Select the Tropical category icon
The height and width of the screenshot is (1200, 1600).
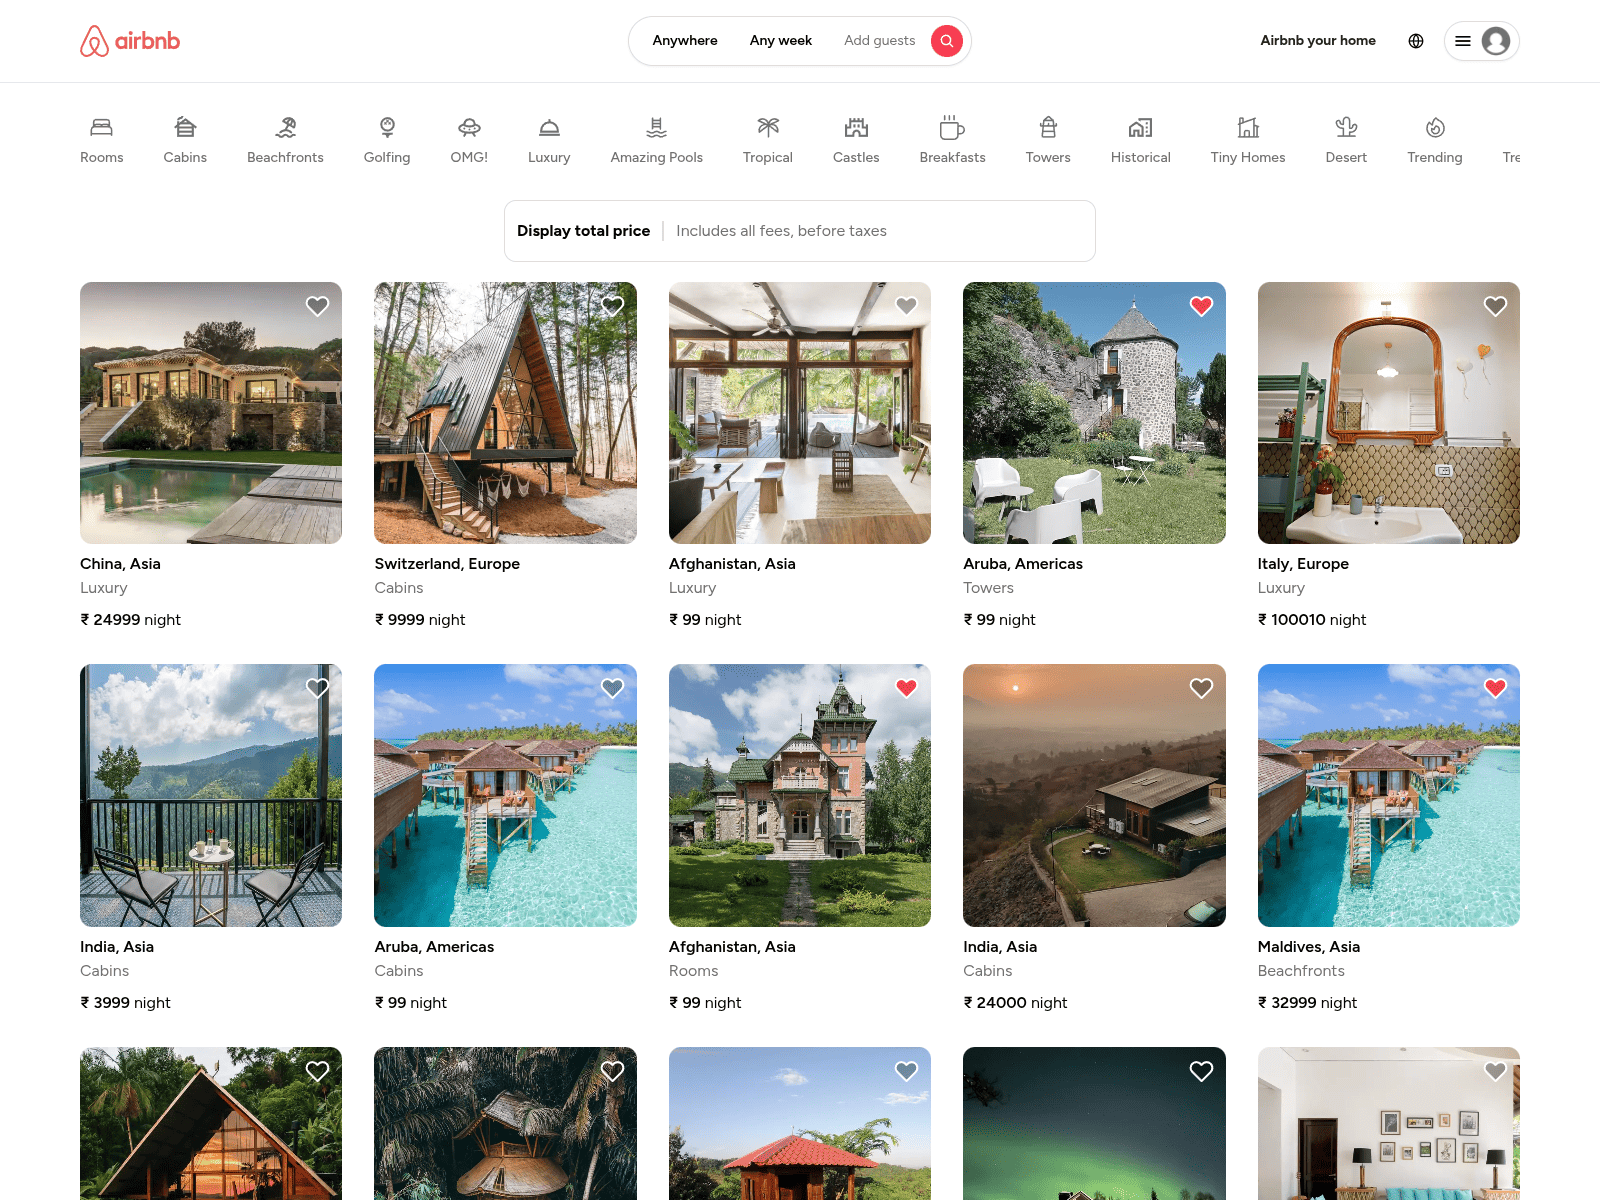768,127
